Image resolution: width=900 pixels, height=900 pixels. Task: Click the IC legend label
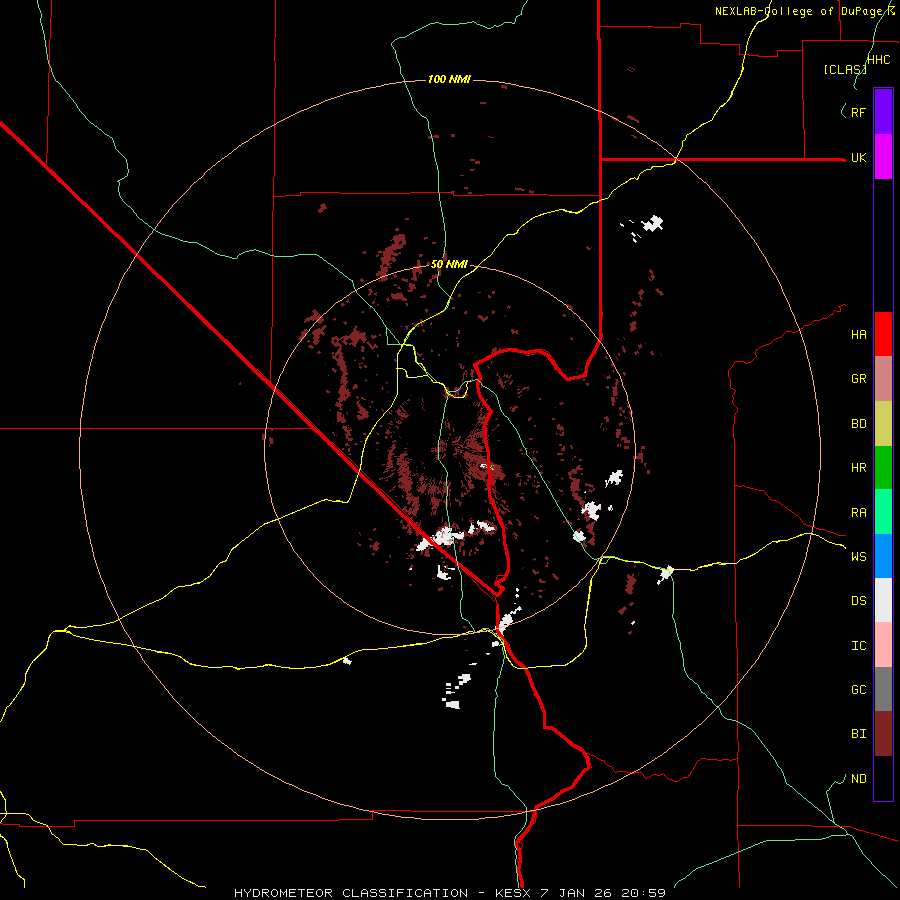point(858,646)
